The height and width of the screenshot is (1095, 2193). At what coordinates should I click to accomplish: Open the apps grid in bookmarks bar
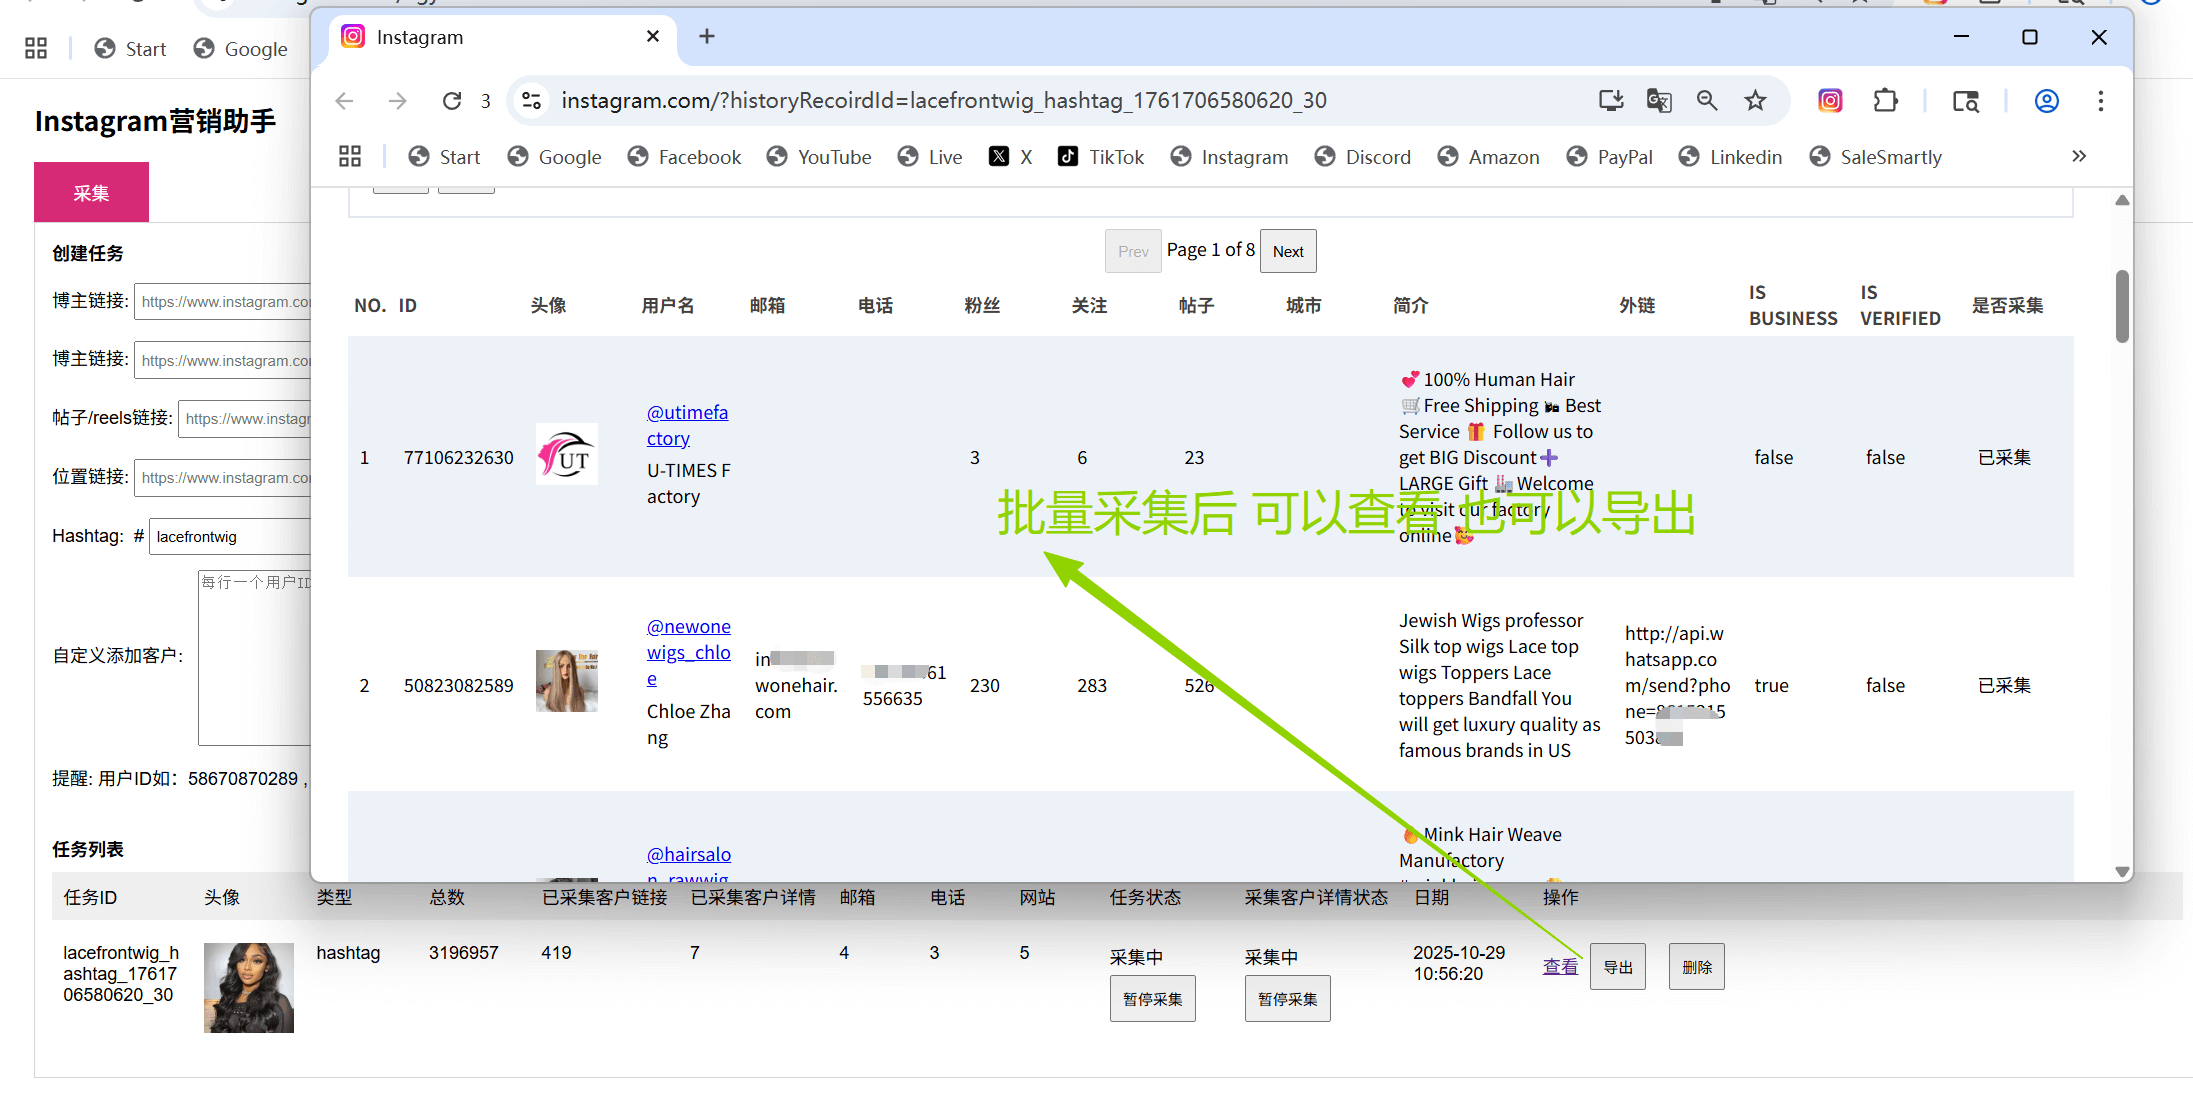[x=350, y=156]
